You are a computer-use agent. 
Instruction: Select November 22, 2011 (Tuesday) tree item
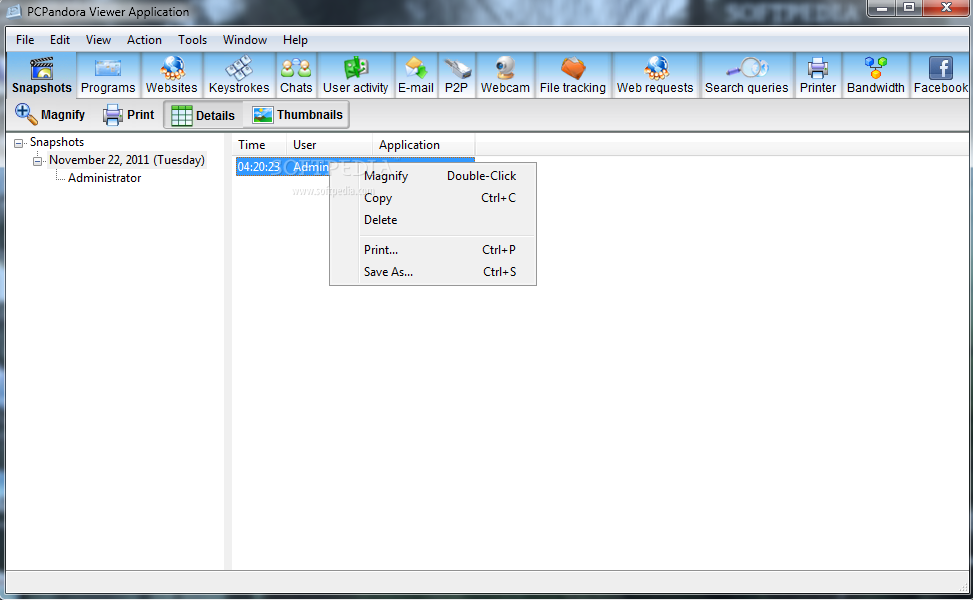[x=127, y=160]
